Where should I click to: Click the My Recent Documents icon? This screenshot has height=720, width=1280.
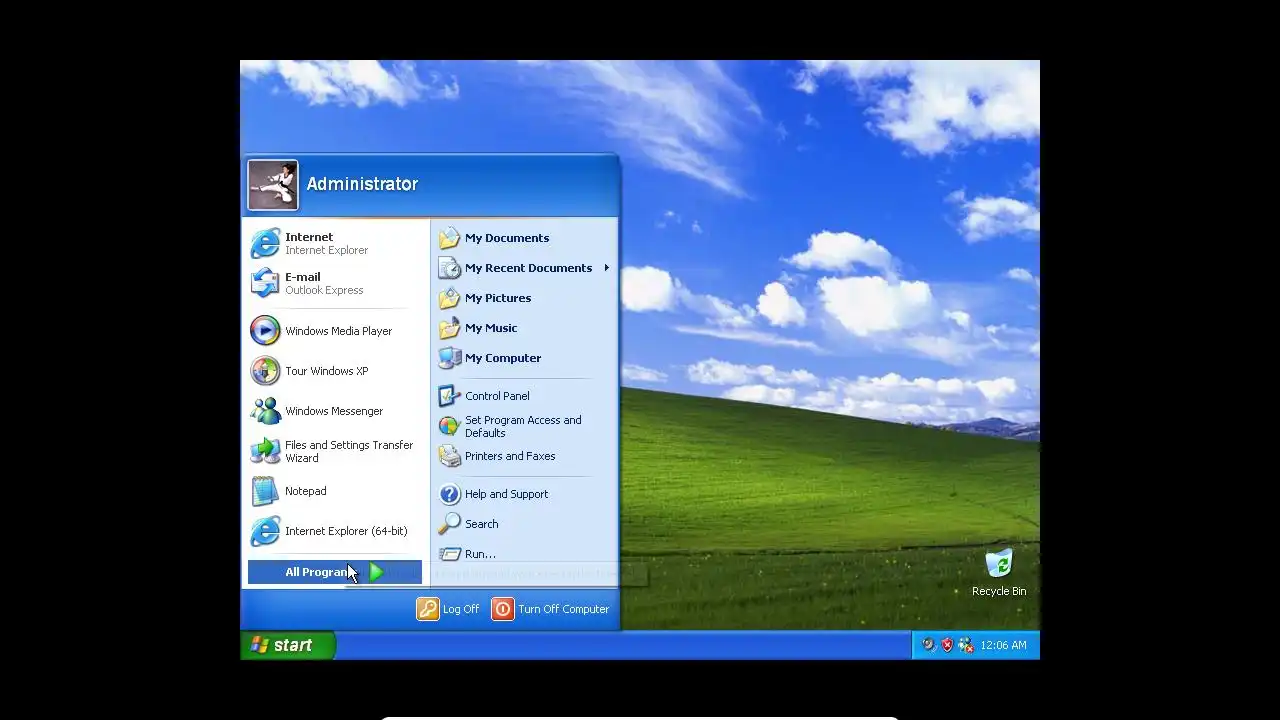pos(449,268)
